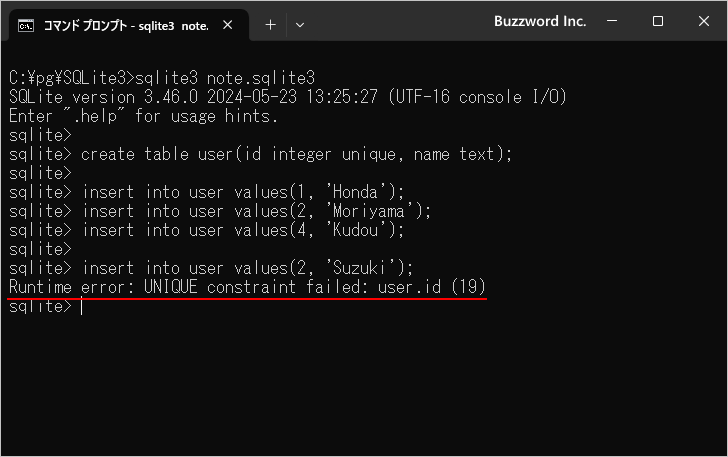This screenshot has height=457, width=728.
Task: Click the UNIQUE constraint failed error line
Action: tap(247, 288)
